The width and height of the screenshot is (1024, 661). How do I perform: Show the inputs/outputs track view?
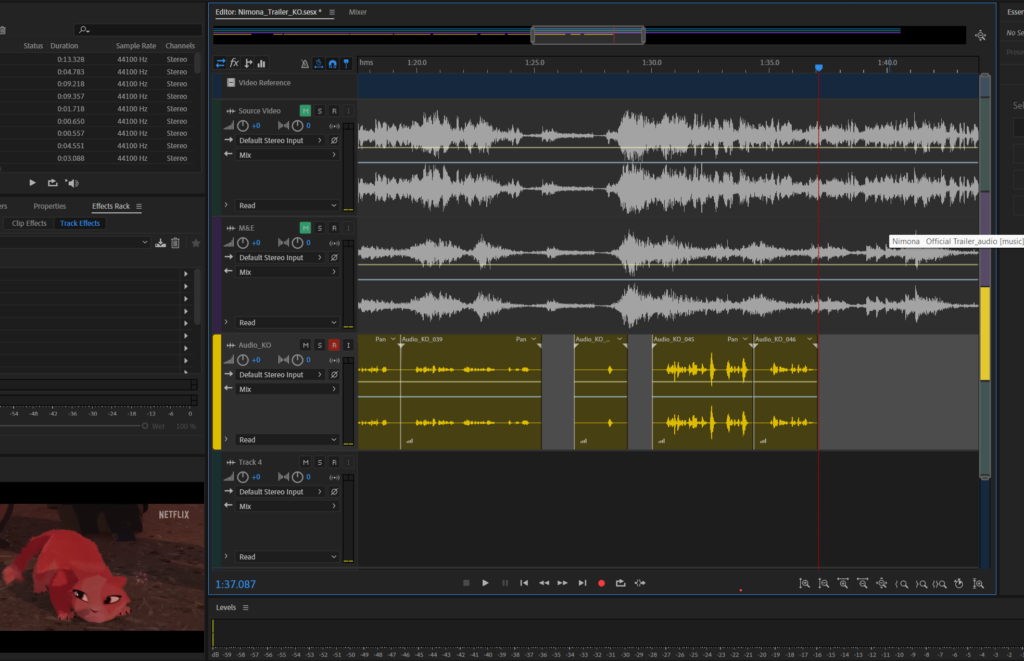[220, 63]
